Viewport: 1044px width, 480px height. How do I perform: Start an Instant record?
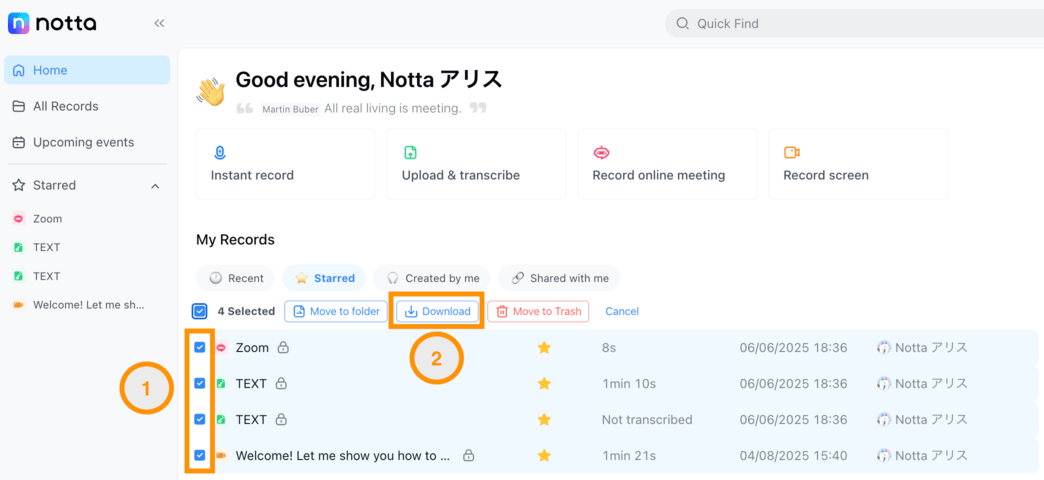pyautogui.click(x=286, y=164)
